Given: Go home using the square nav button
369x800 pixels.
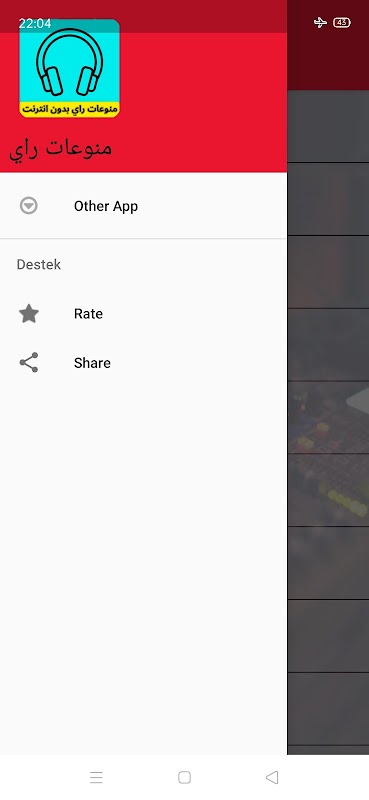Looking at the screenshot, I should [184, 777].
